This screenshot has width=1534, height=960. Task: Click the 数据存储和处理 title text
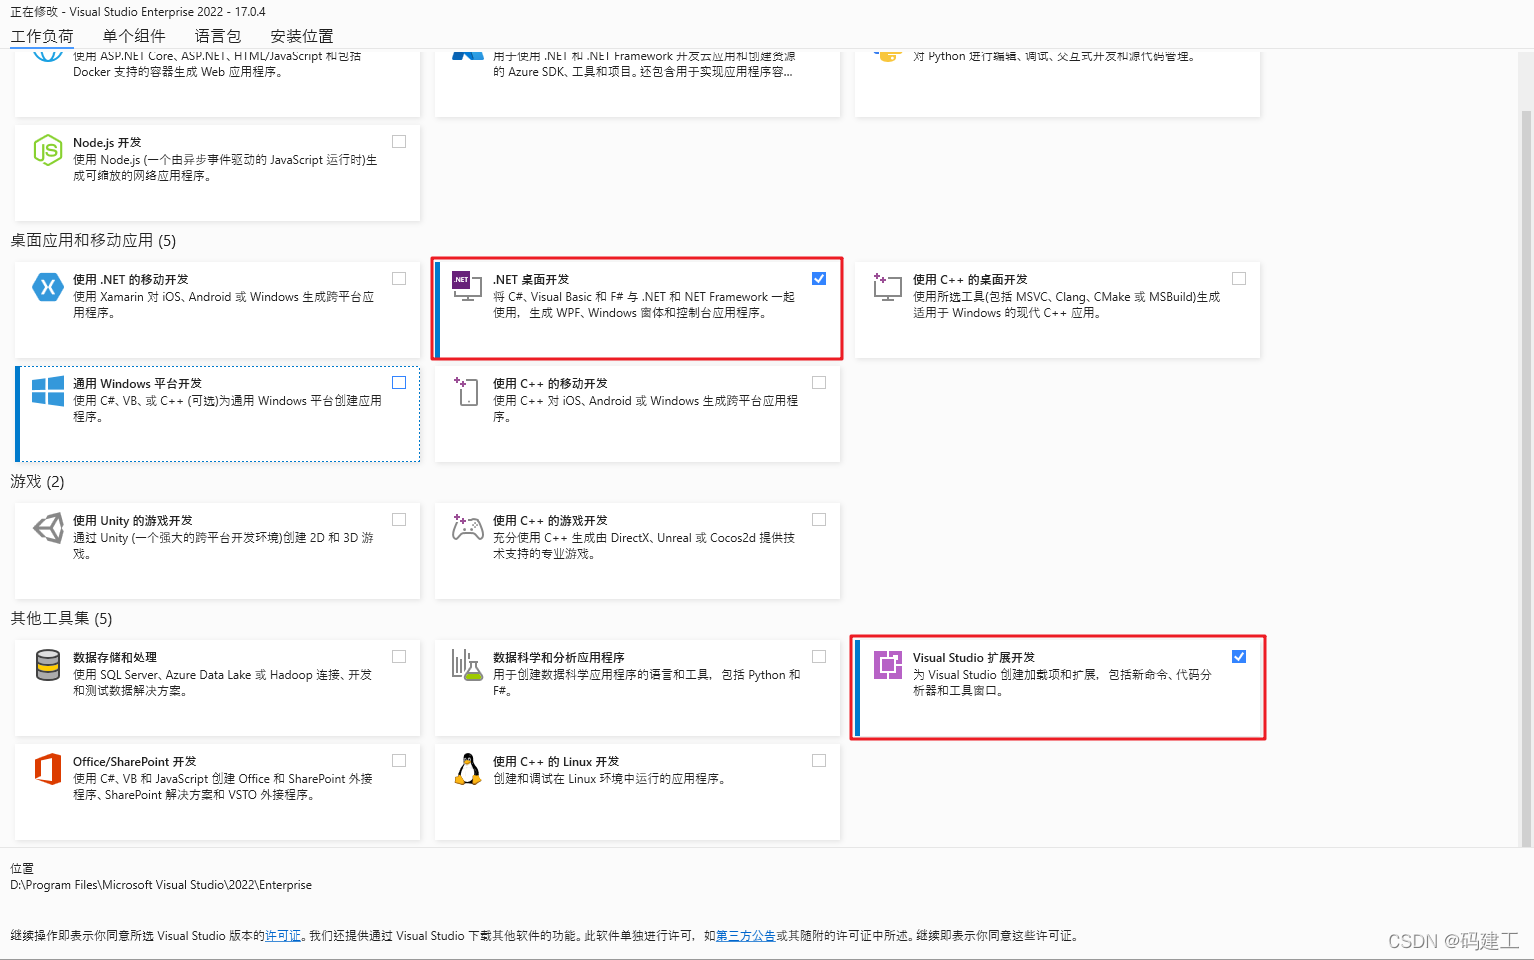(115, 658)
